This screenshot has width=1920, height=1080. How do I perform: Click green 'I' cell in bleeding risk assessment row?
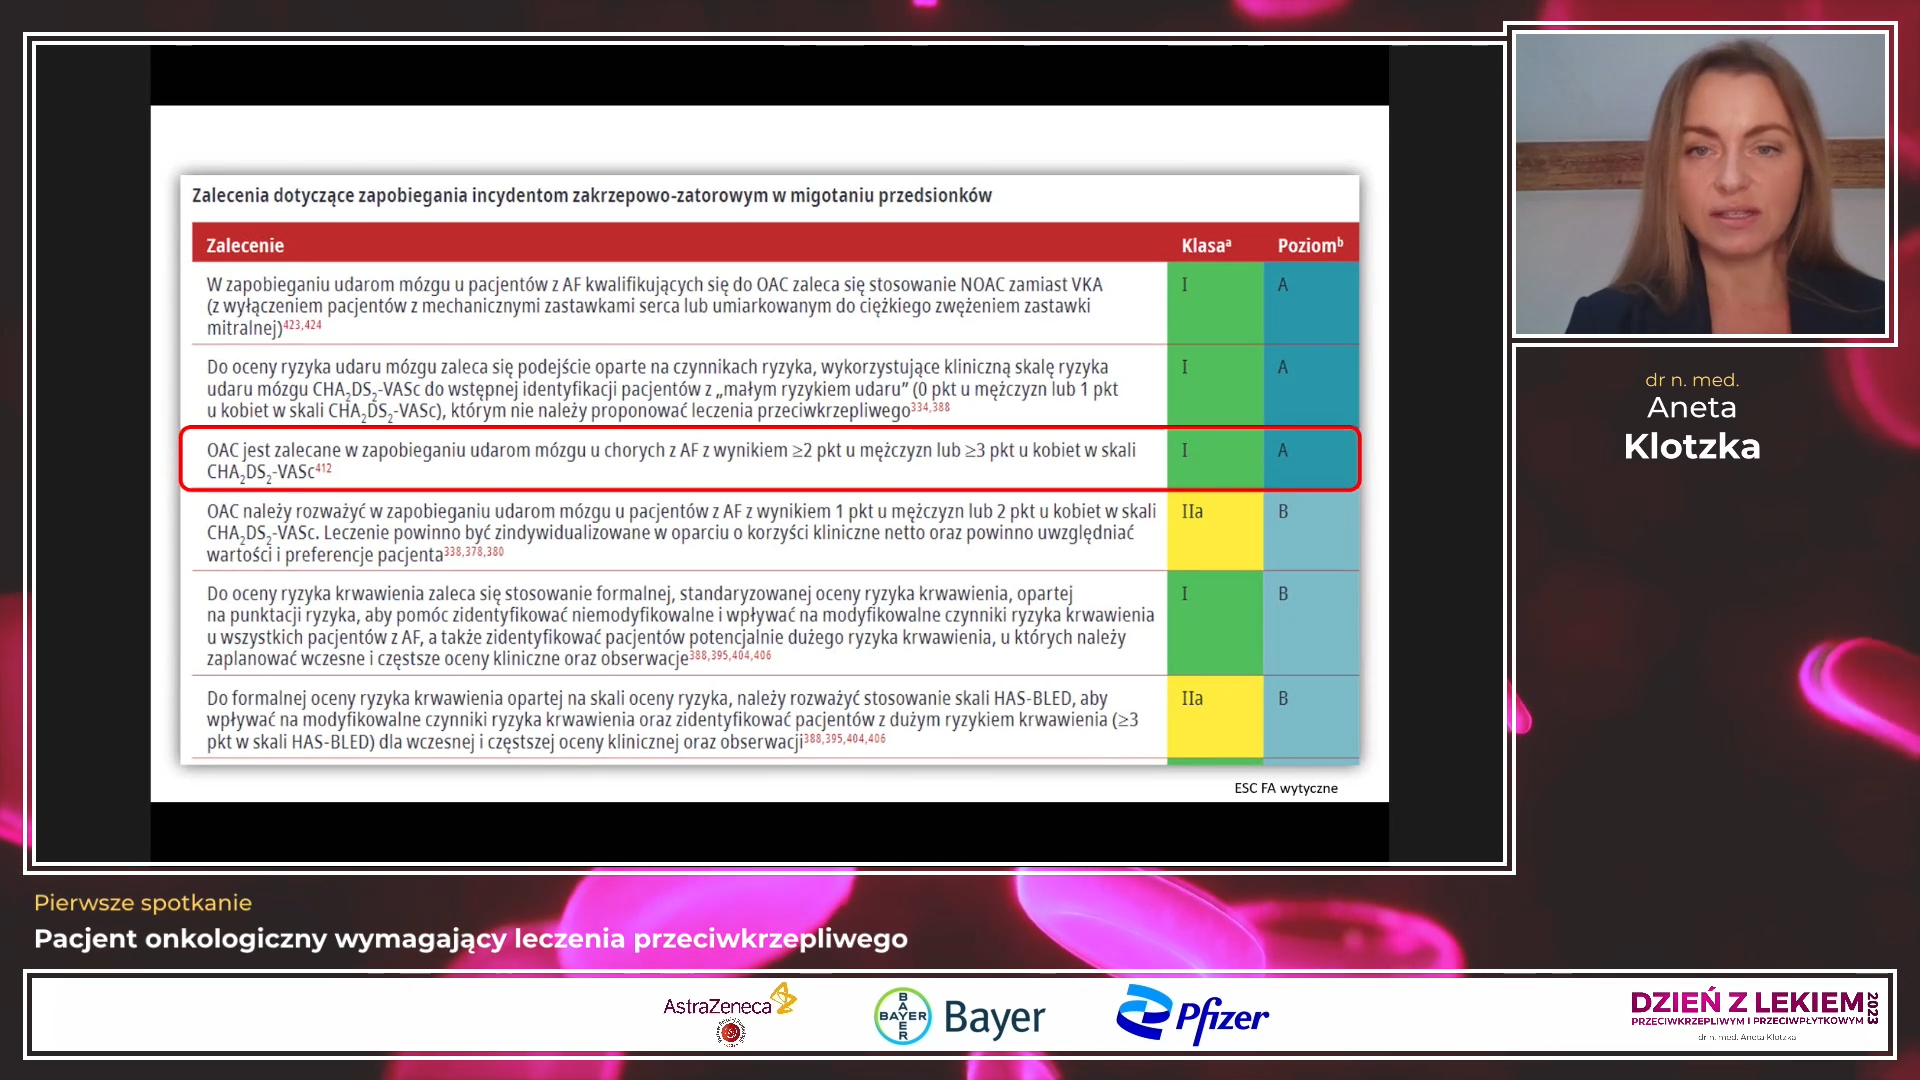pos(1215,623)
